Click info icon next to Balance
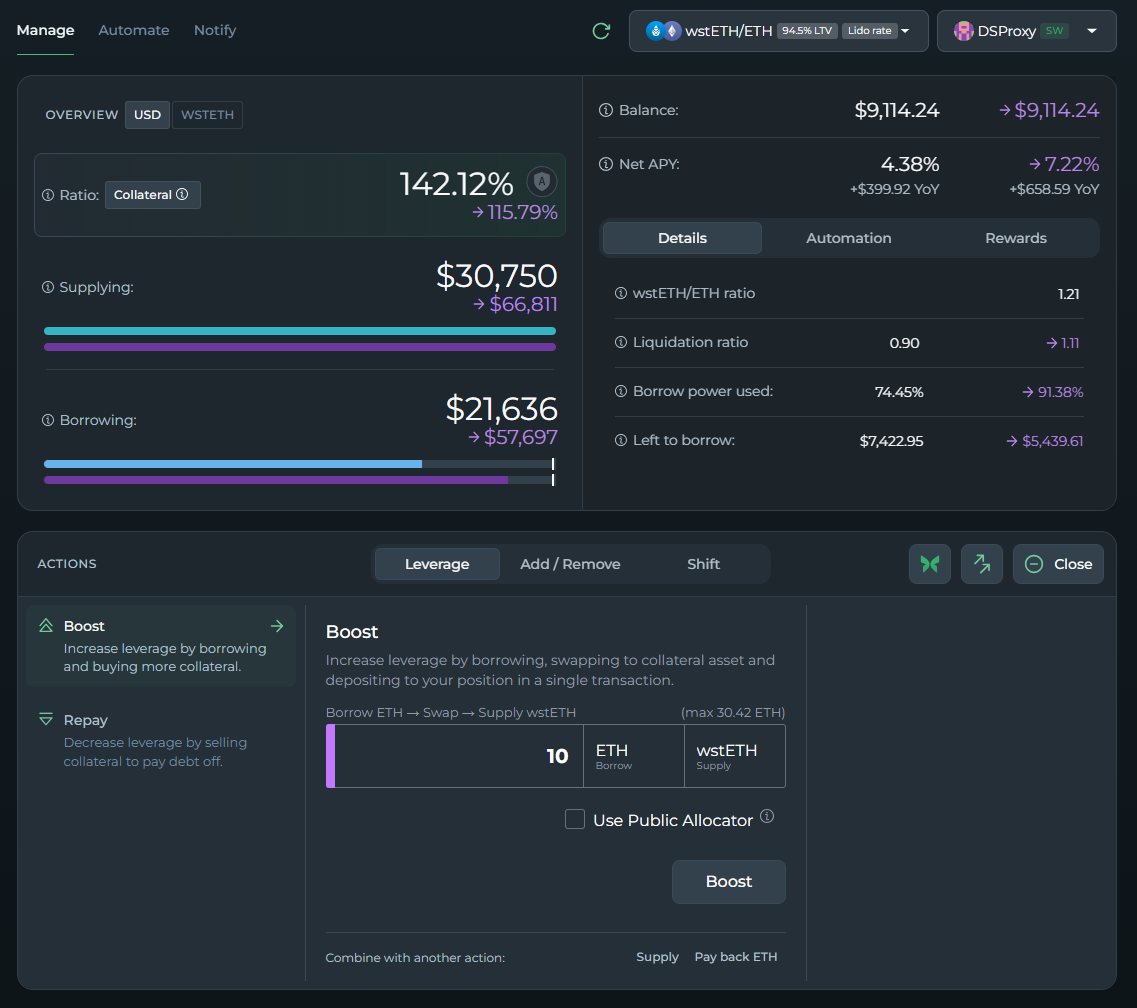 pyautogui.click(x=606, y=110)
